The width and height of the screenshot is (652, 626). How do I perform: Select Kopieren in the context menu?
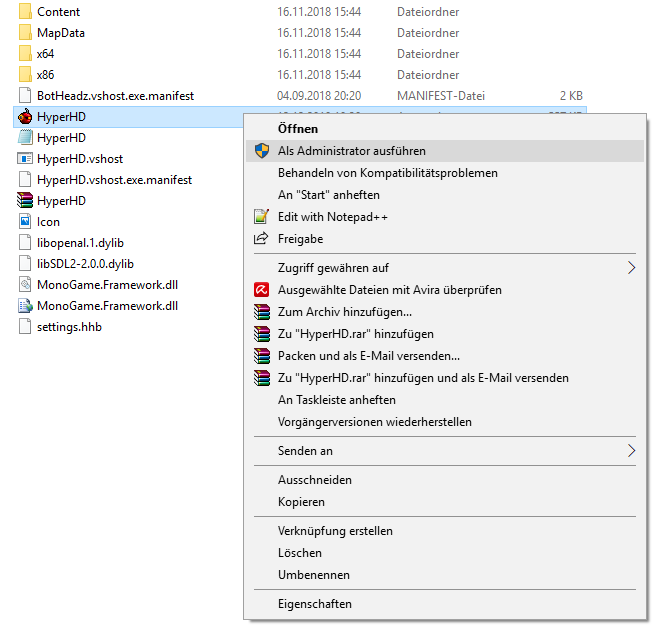click(x=445, y=502)
